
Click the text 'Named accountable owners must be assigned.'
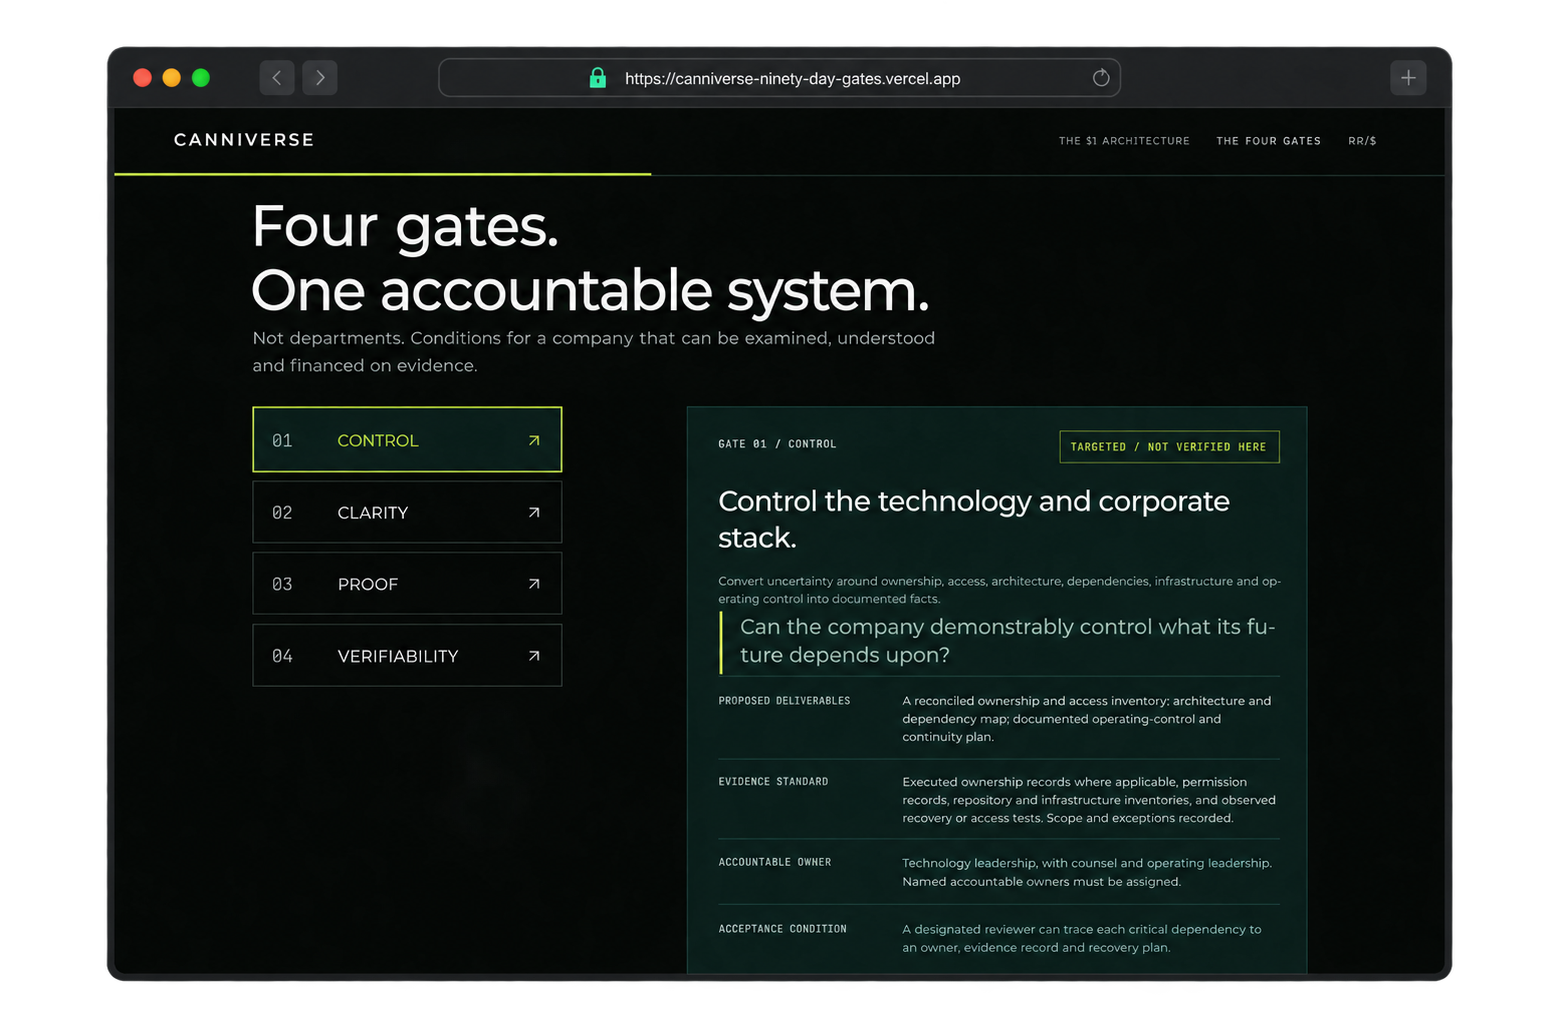(x=1041, y=882)
